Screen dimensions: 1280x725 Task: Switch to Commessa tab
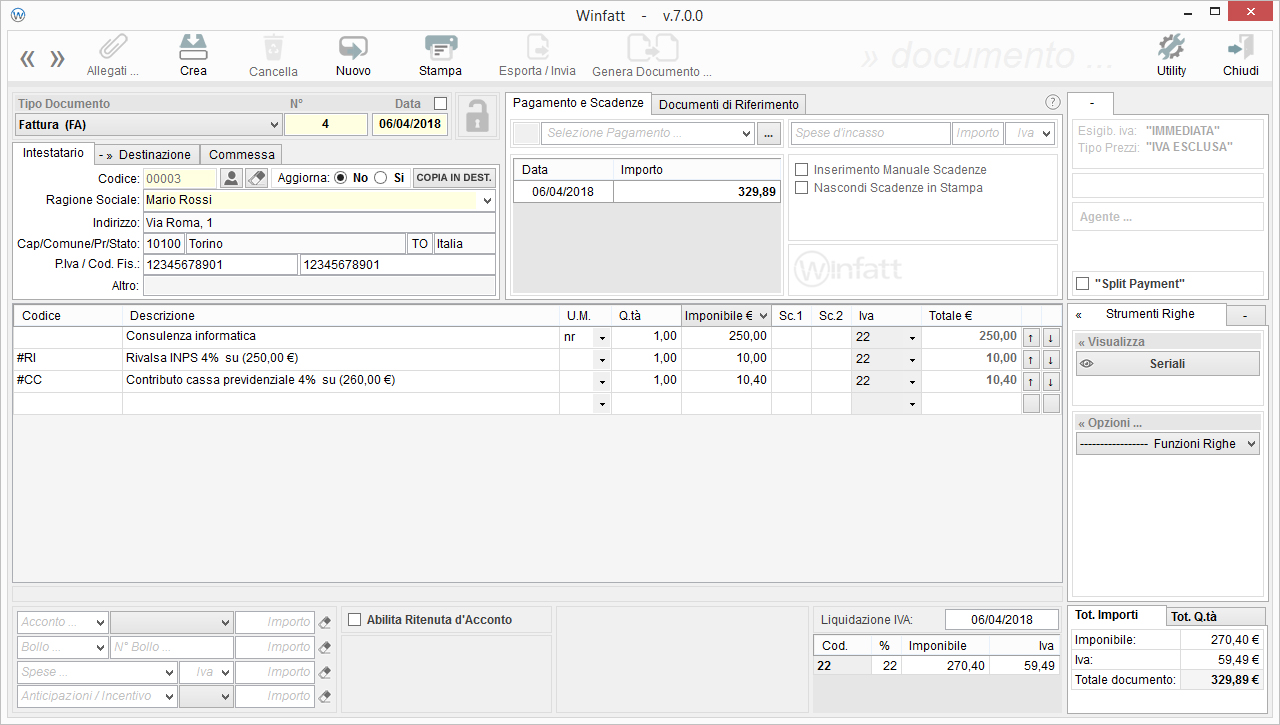tap(241, 155)
